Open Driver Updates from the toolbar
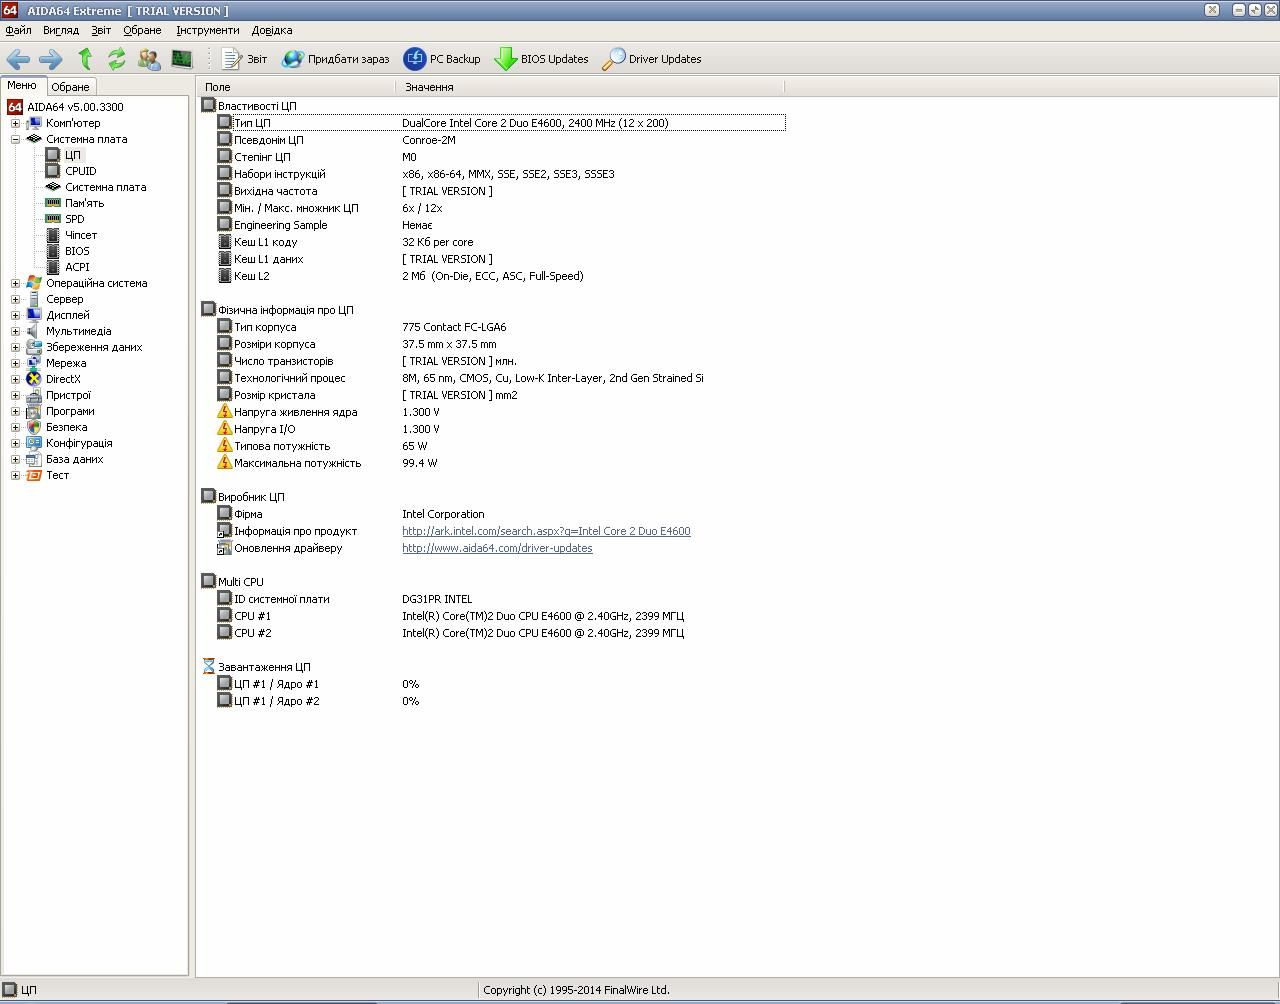Screen dimensions: 1280x1004 pyautogui.click(x=652, y=59)
